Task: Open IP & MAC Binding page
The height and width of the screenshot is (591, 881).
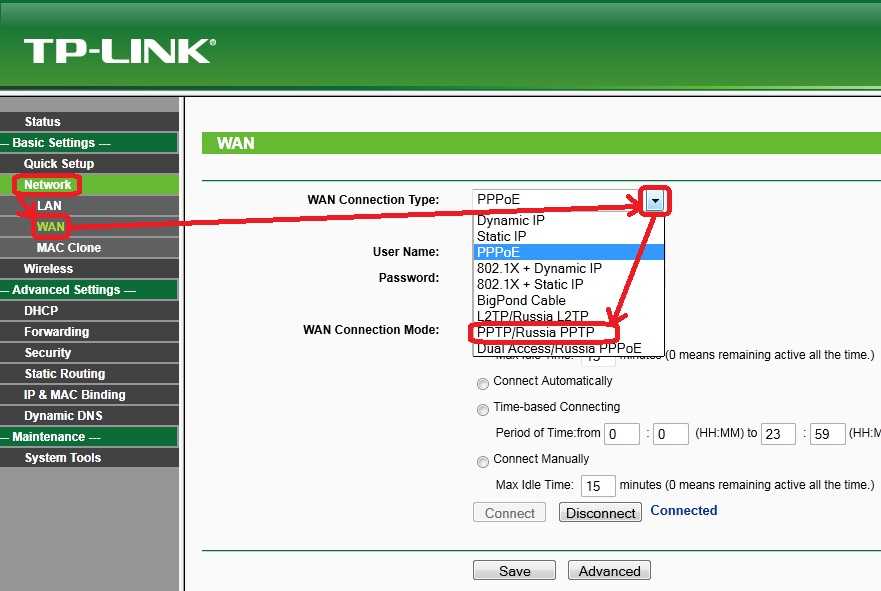Action: point(74,394)
